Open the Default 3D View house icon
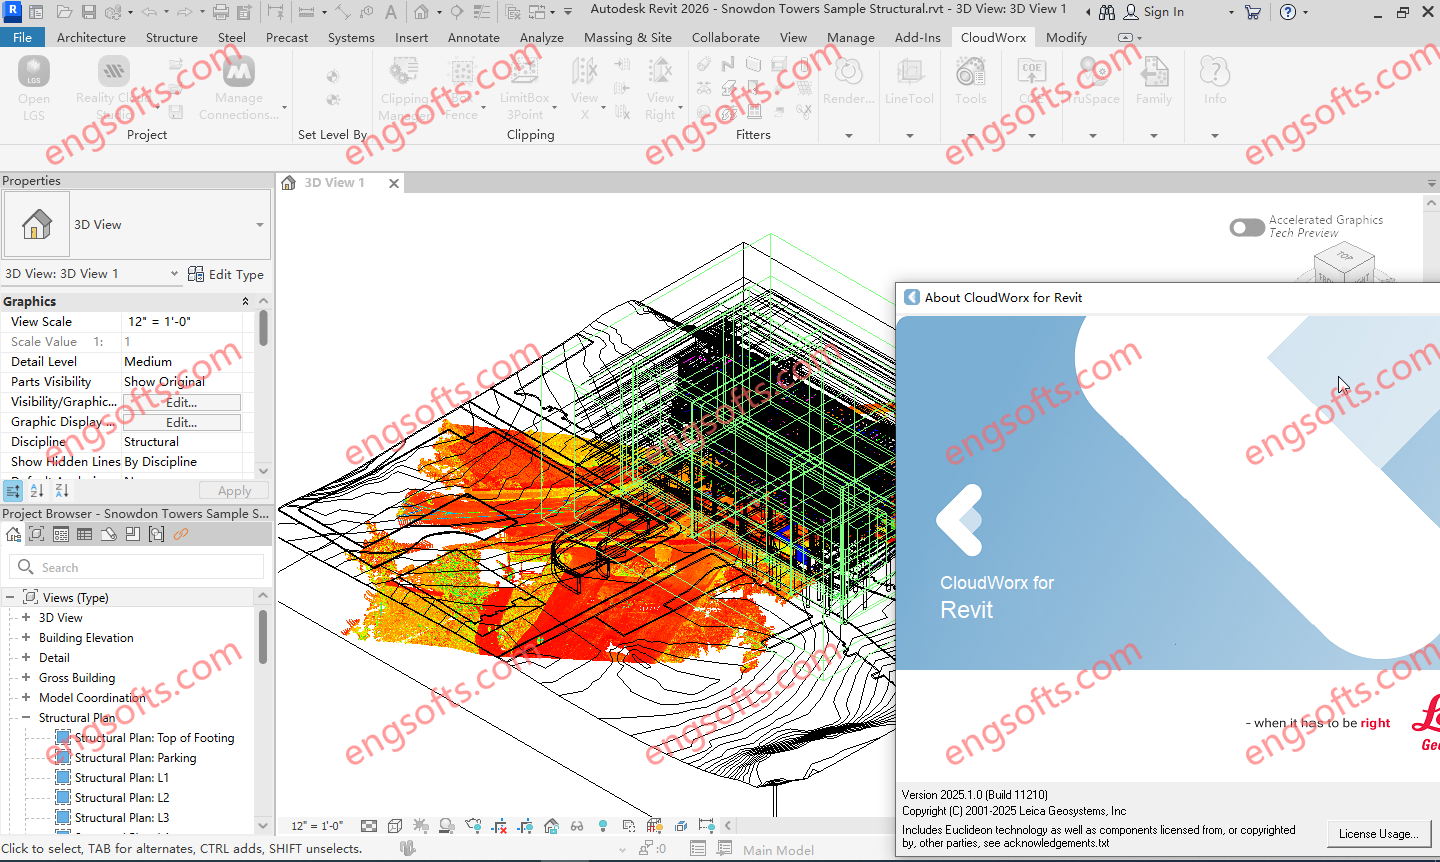 pos(422,12)
